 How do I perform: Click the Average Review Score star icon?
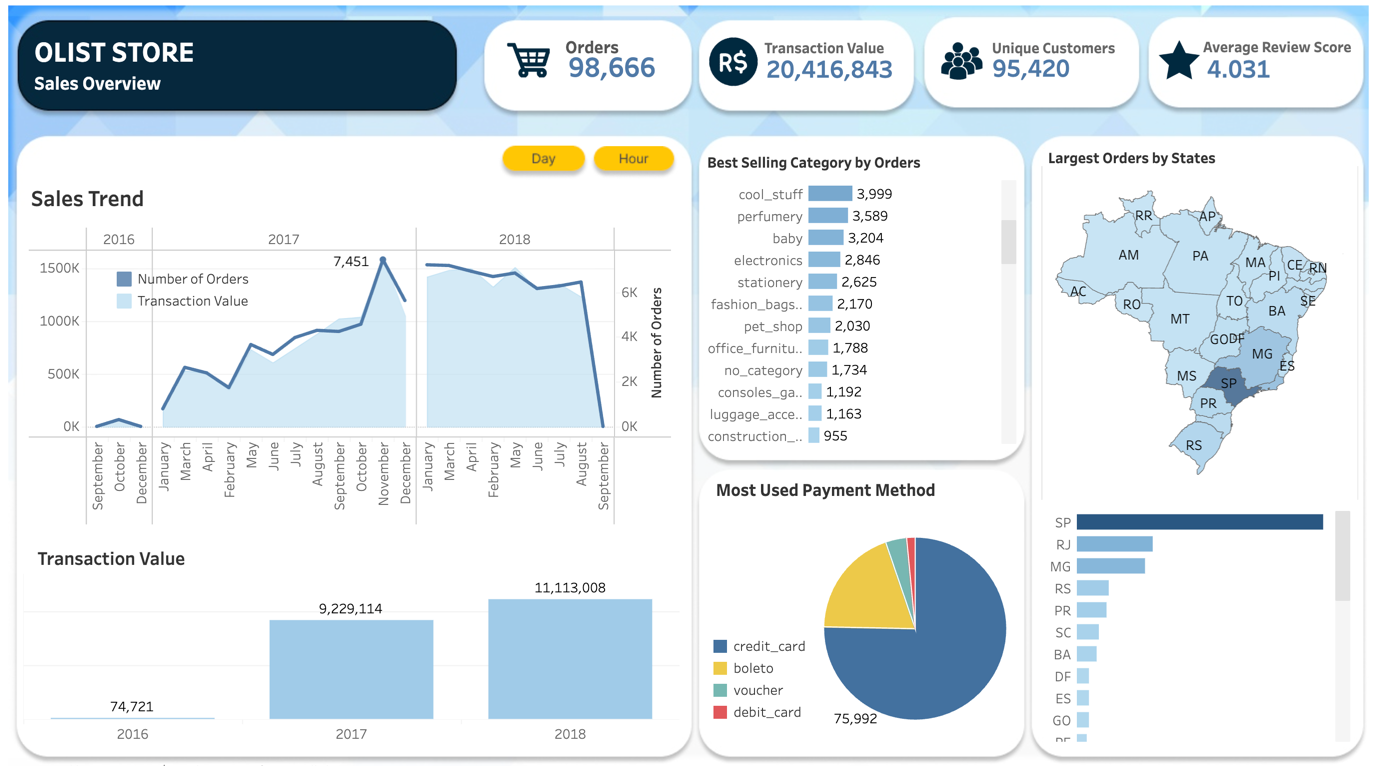(x=1179, y=61)
